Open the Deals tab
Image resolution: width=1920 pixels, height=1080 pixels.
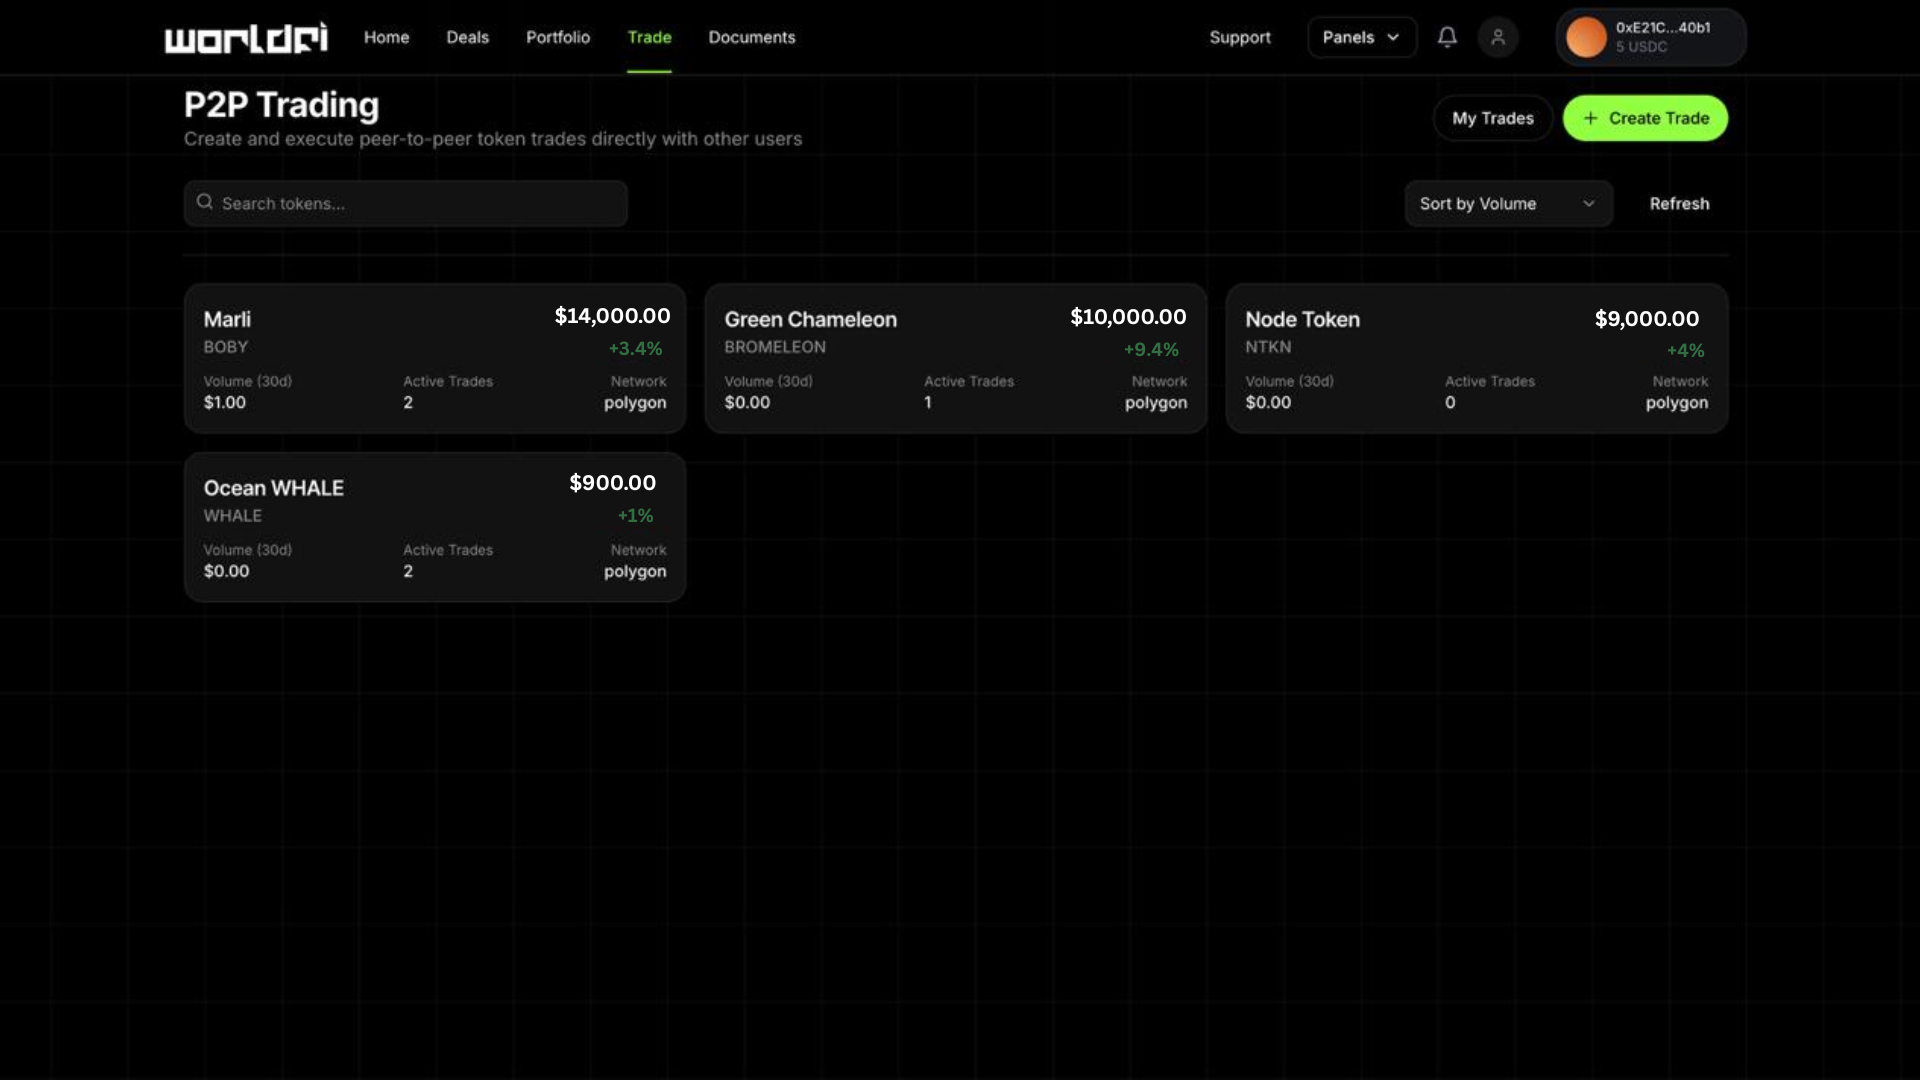(x=467, y=37)
